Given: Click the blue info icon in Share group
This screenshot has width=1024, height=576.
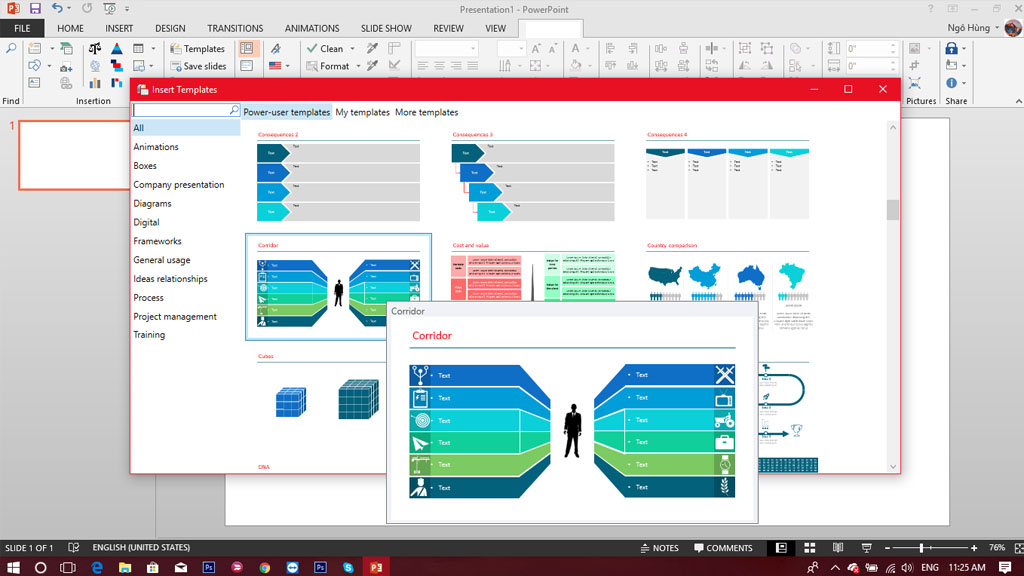Looking at the screenshot, I should (952, 83).
